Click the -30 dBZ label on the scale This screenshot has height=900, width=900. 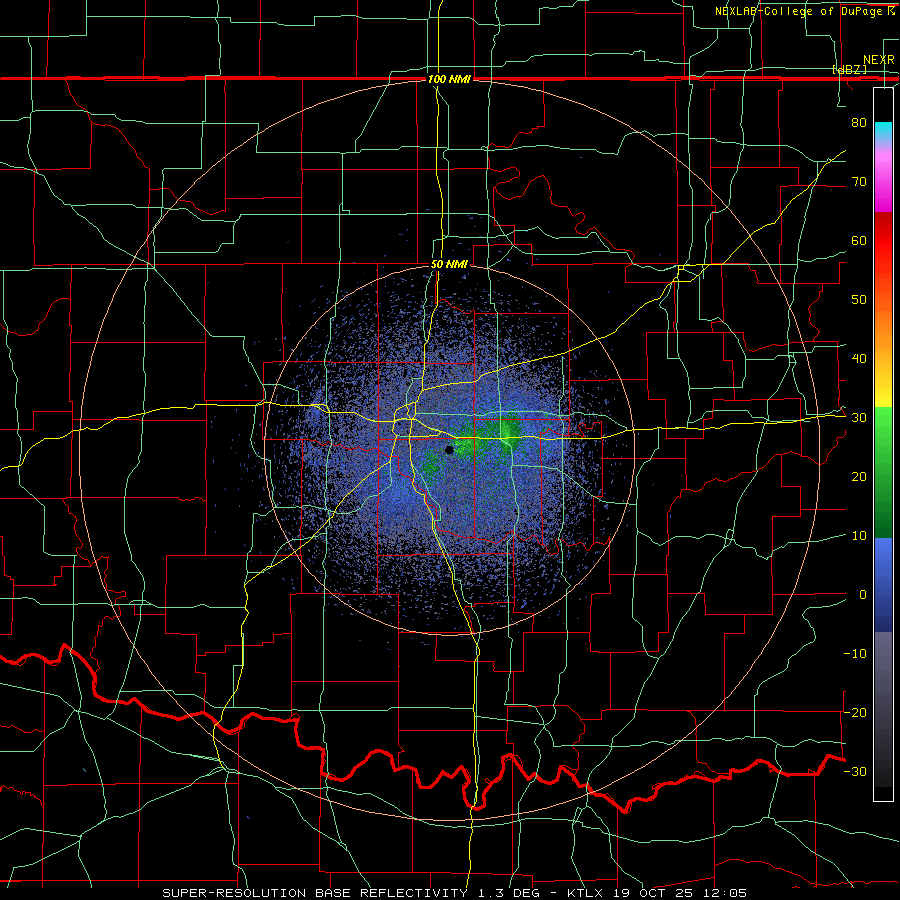[855, 771]
